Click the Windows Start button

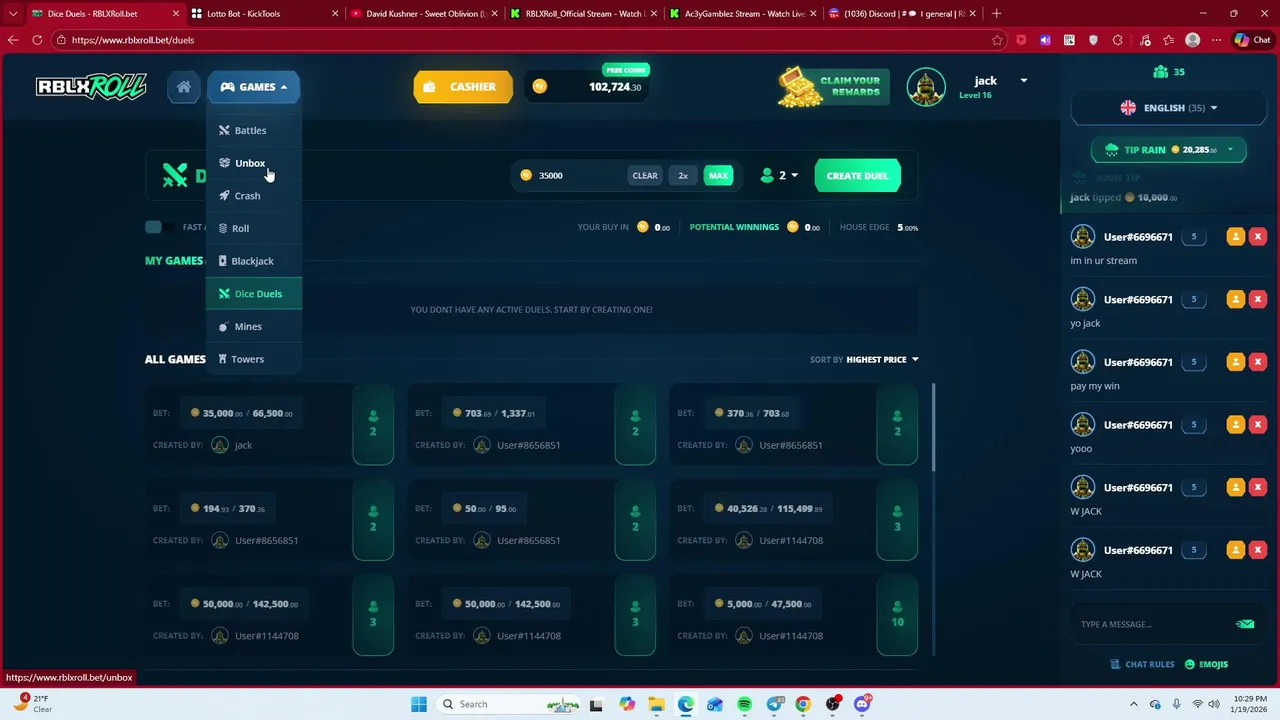click(x=419, y=704)
